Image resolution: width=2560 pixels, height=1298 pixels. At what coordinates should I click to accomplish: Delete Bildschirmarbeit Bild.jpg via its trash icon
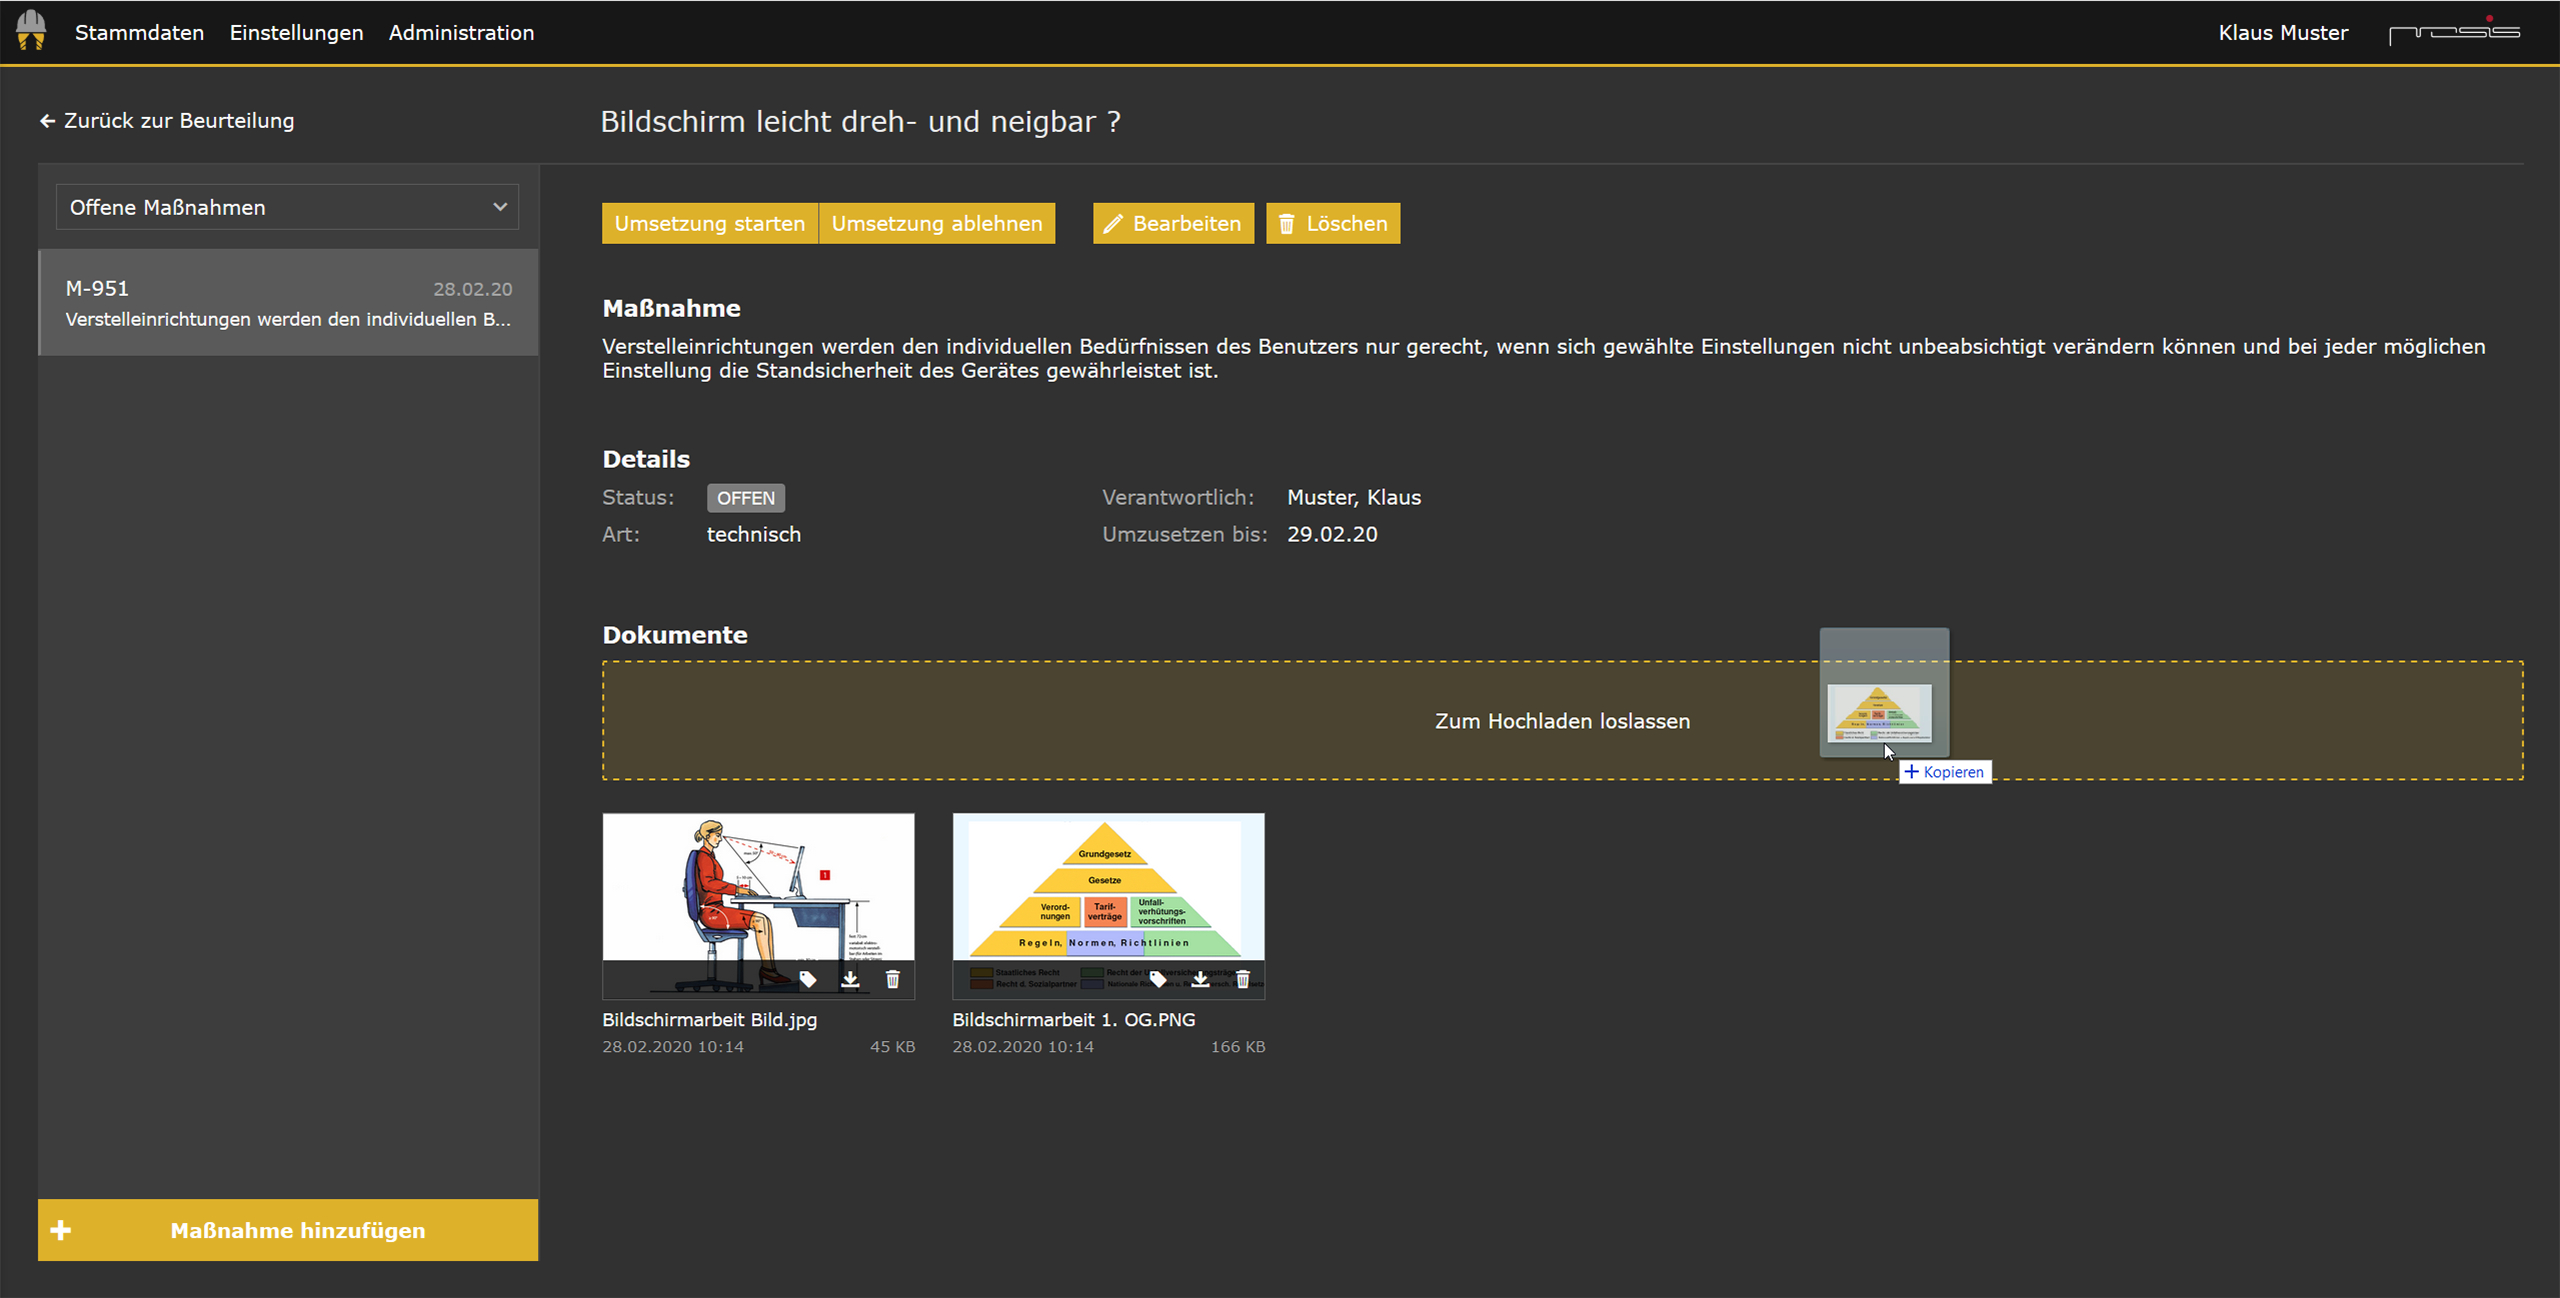pyautogui.click(x=893, y=980)
